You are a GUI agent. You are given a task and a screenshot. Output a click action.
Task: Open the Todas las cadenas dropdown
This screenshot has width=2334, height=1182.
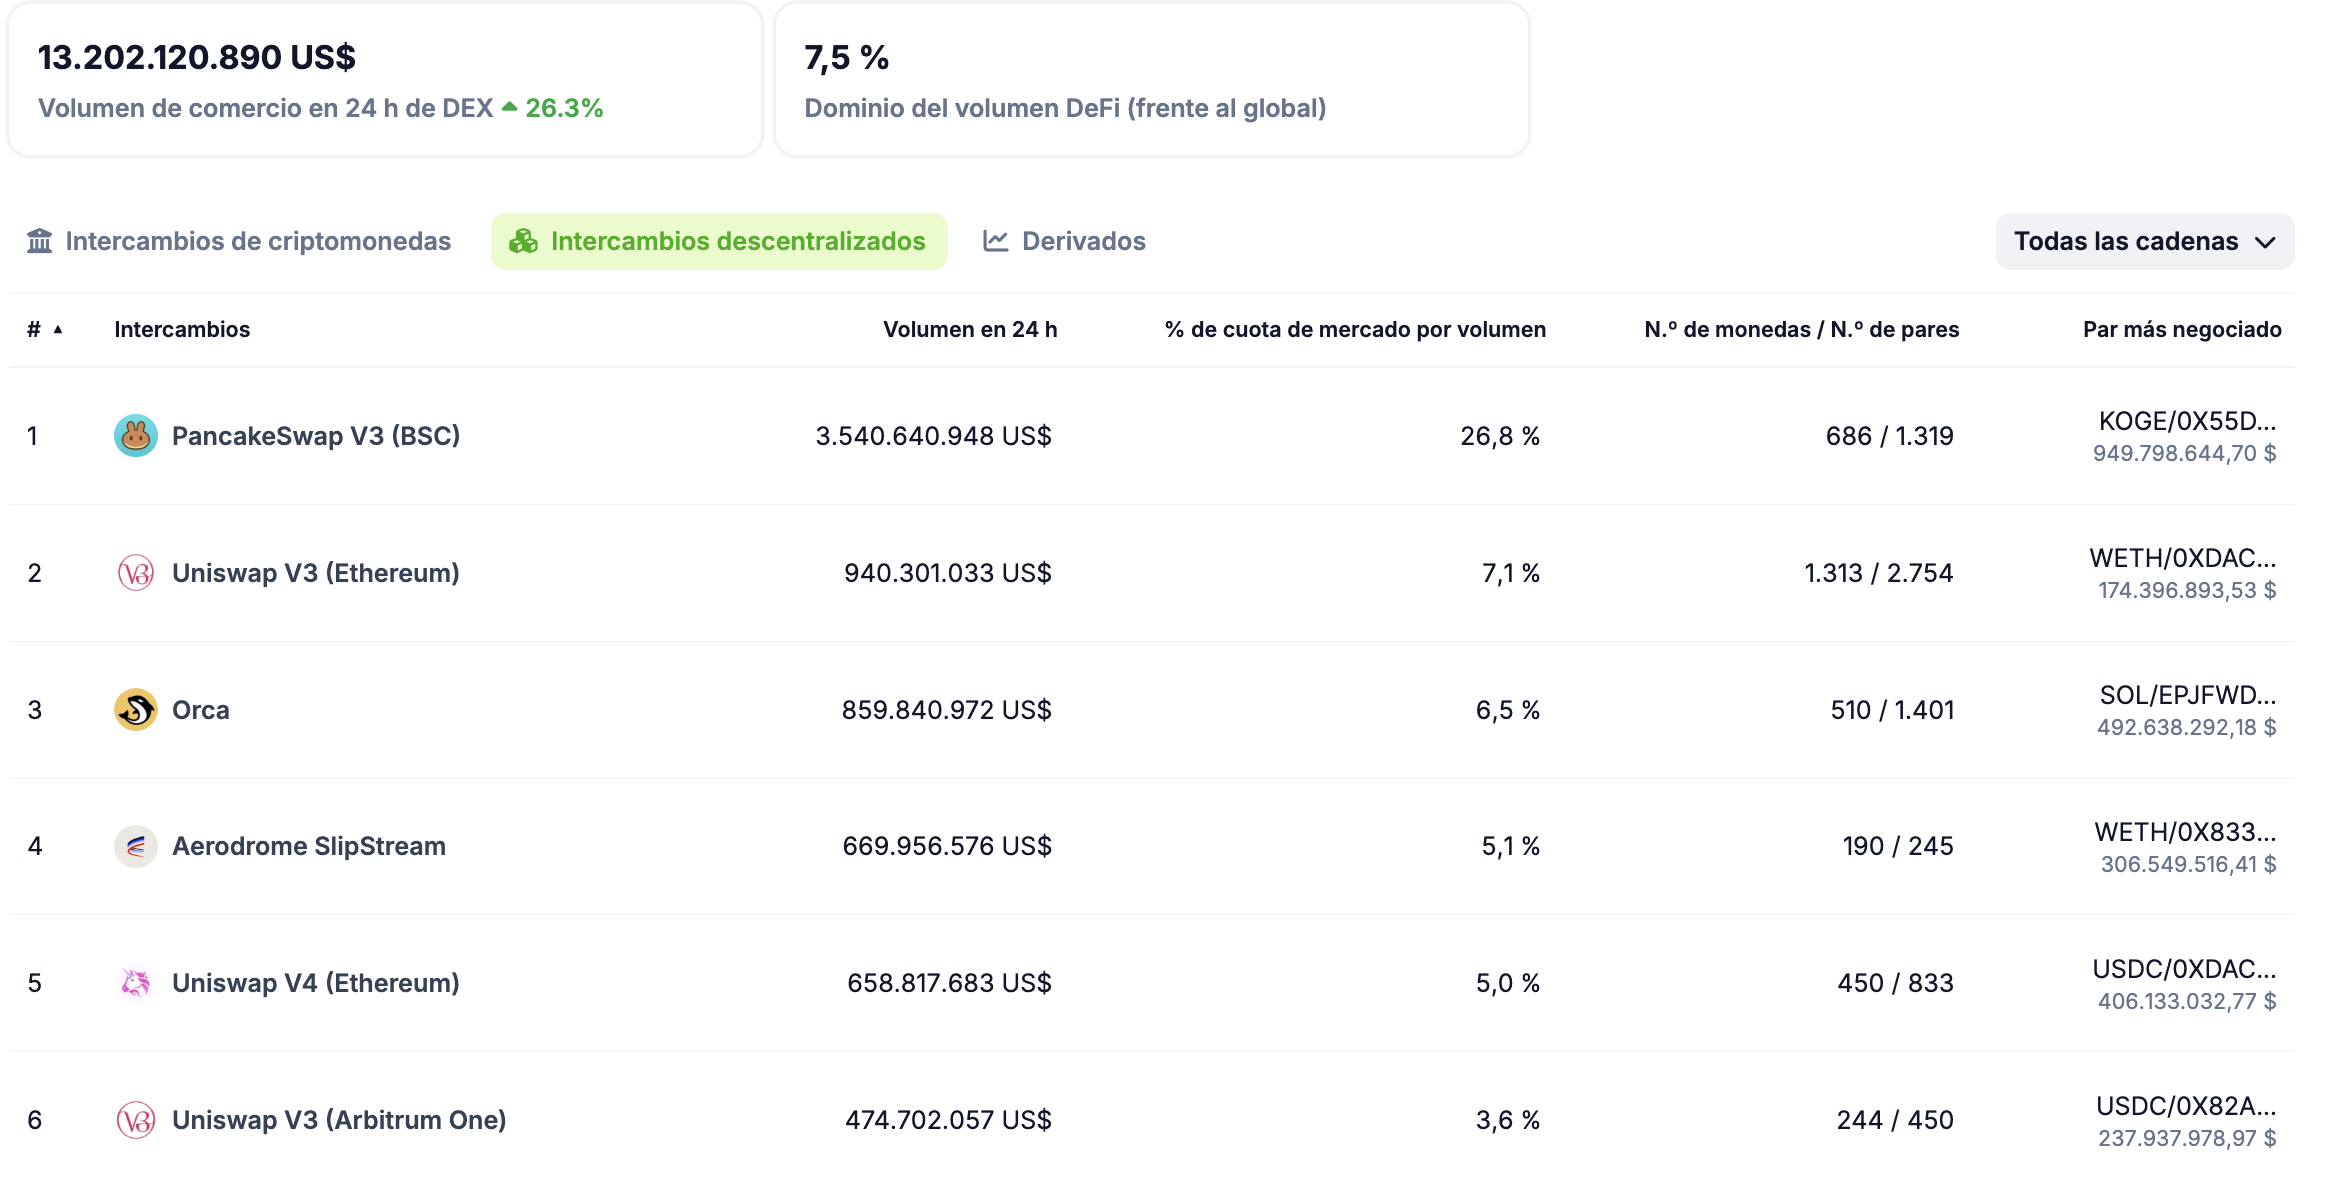(x=2144, y=241)
